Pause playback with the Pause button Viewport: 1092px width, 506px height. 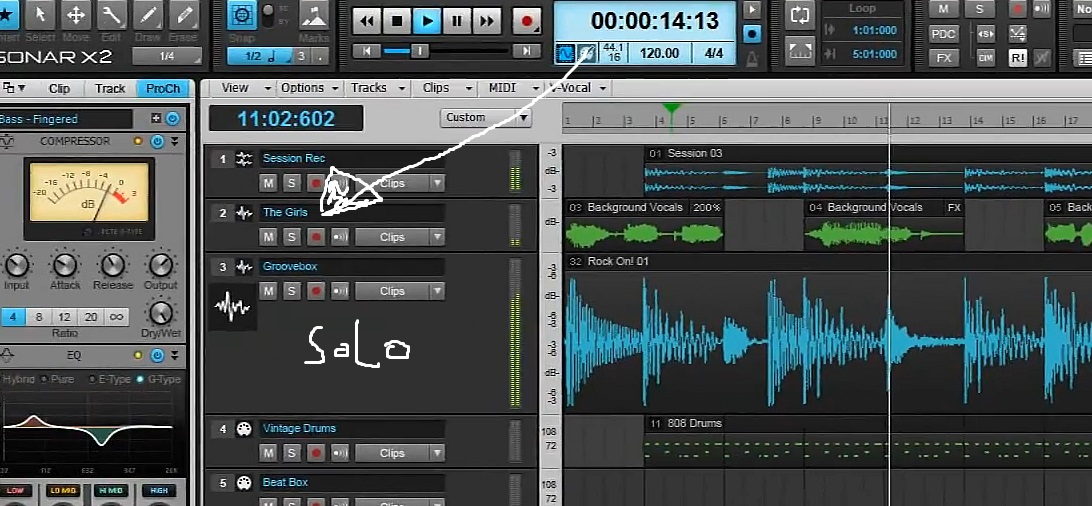tap(457, 21)
